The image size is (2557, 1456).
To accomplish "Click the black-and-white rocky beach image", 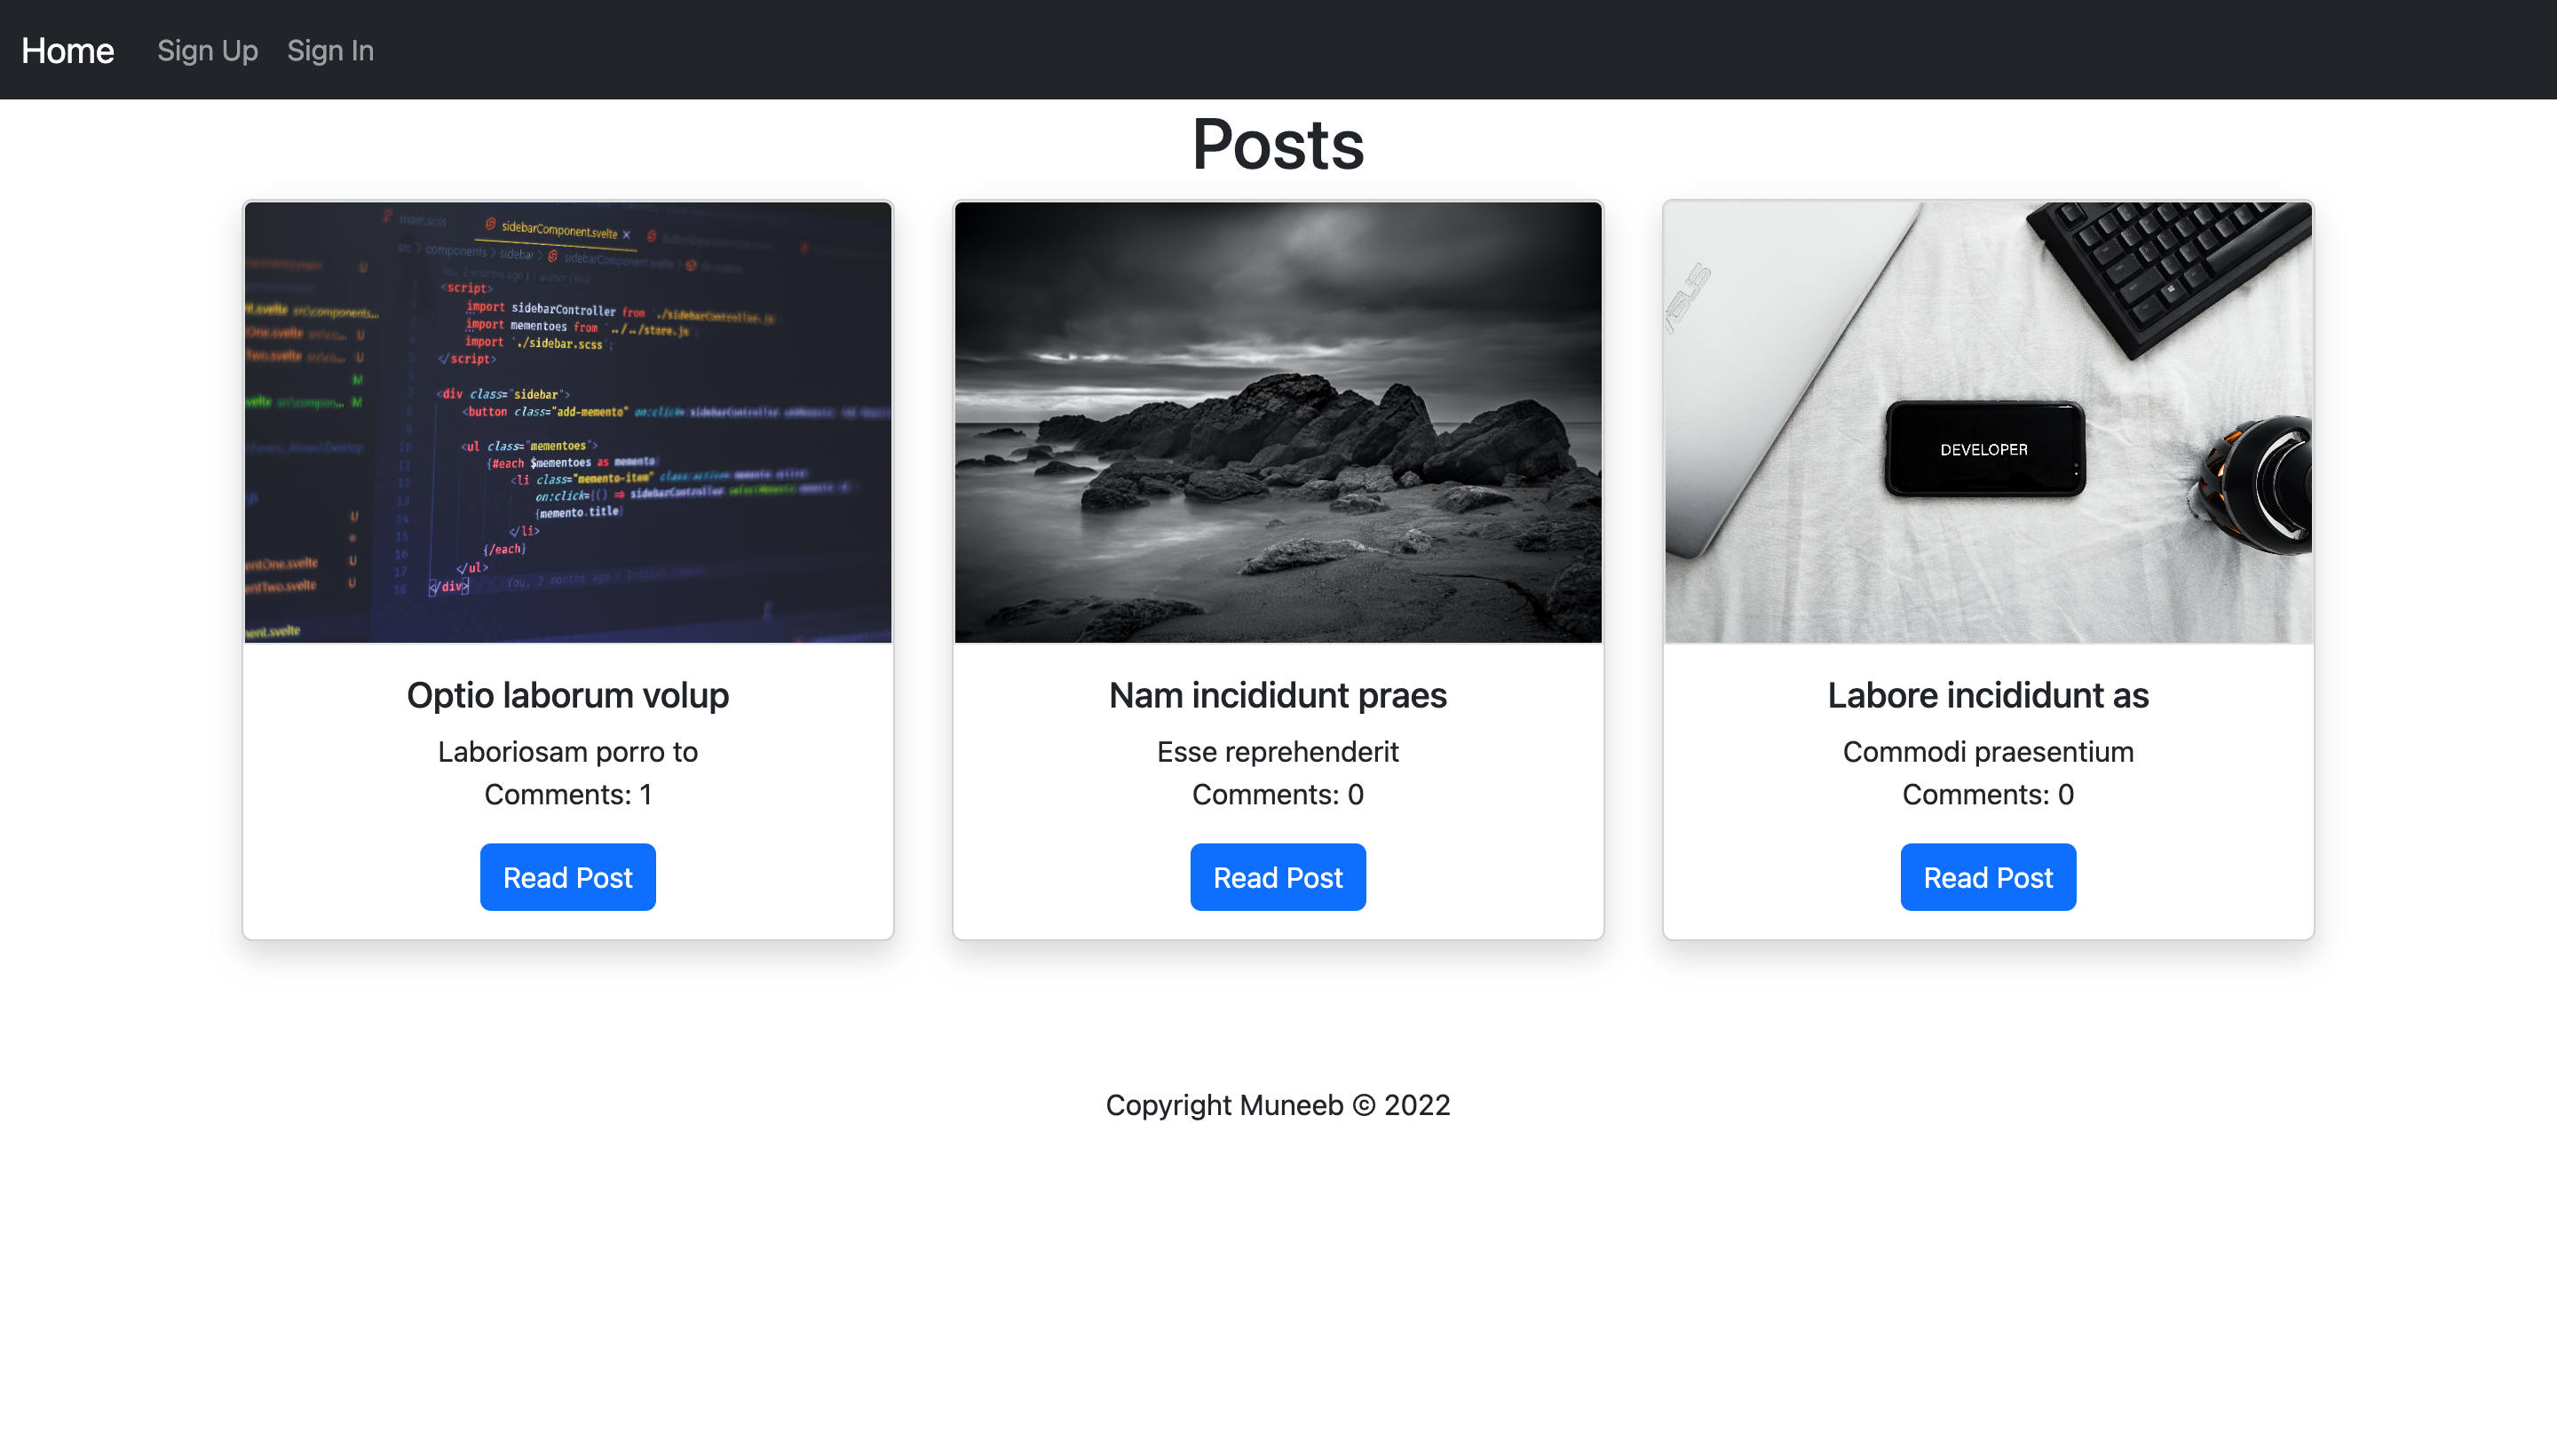I will pyautogui.click(x=1277, y=422).
